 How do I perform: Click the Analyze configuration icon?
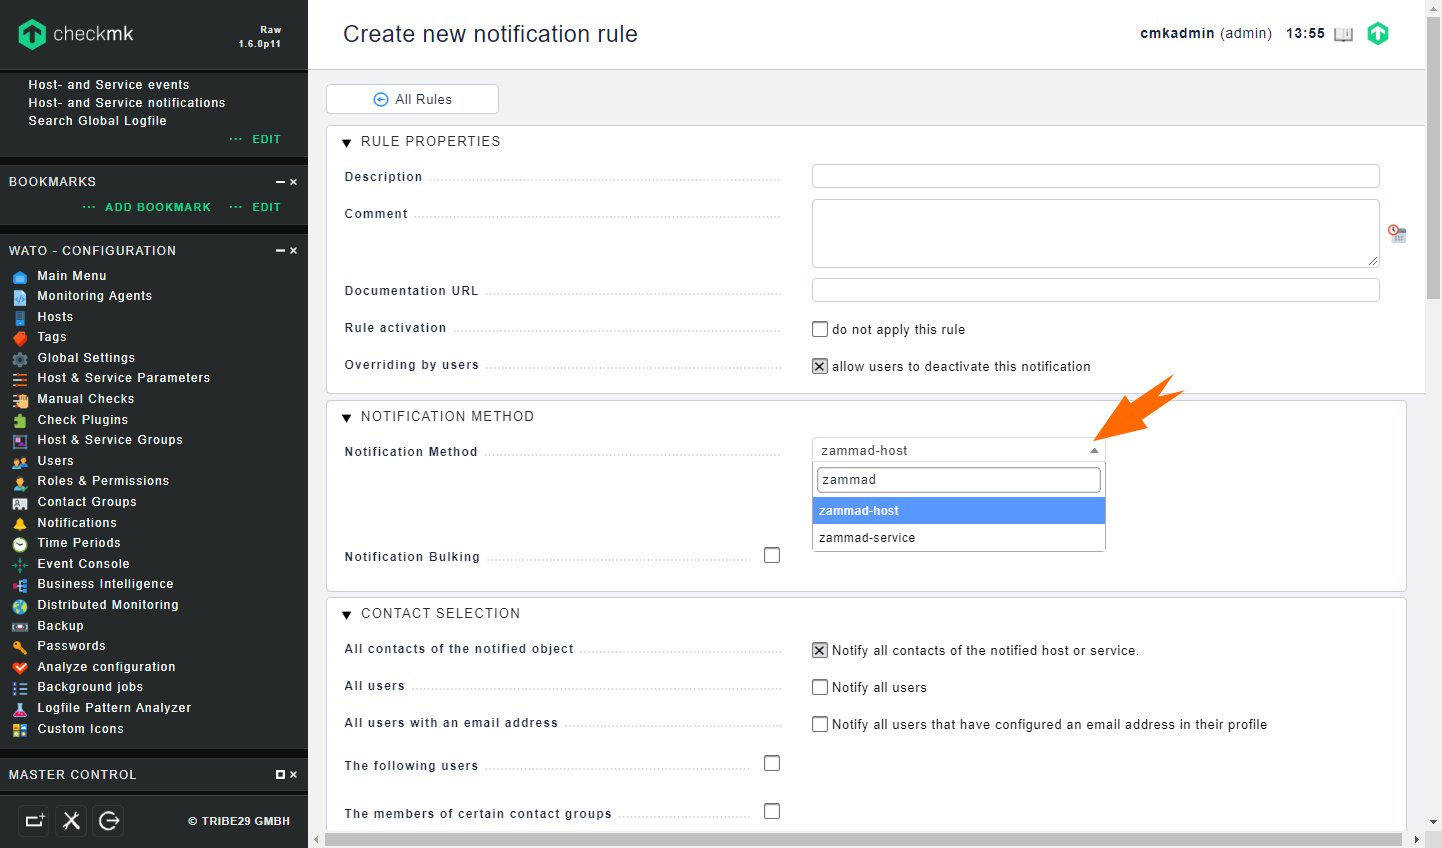[20, 668]
